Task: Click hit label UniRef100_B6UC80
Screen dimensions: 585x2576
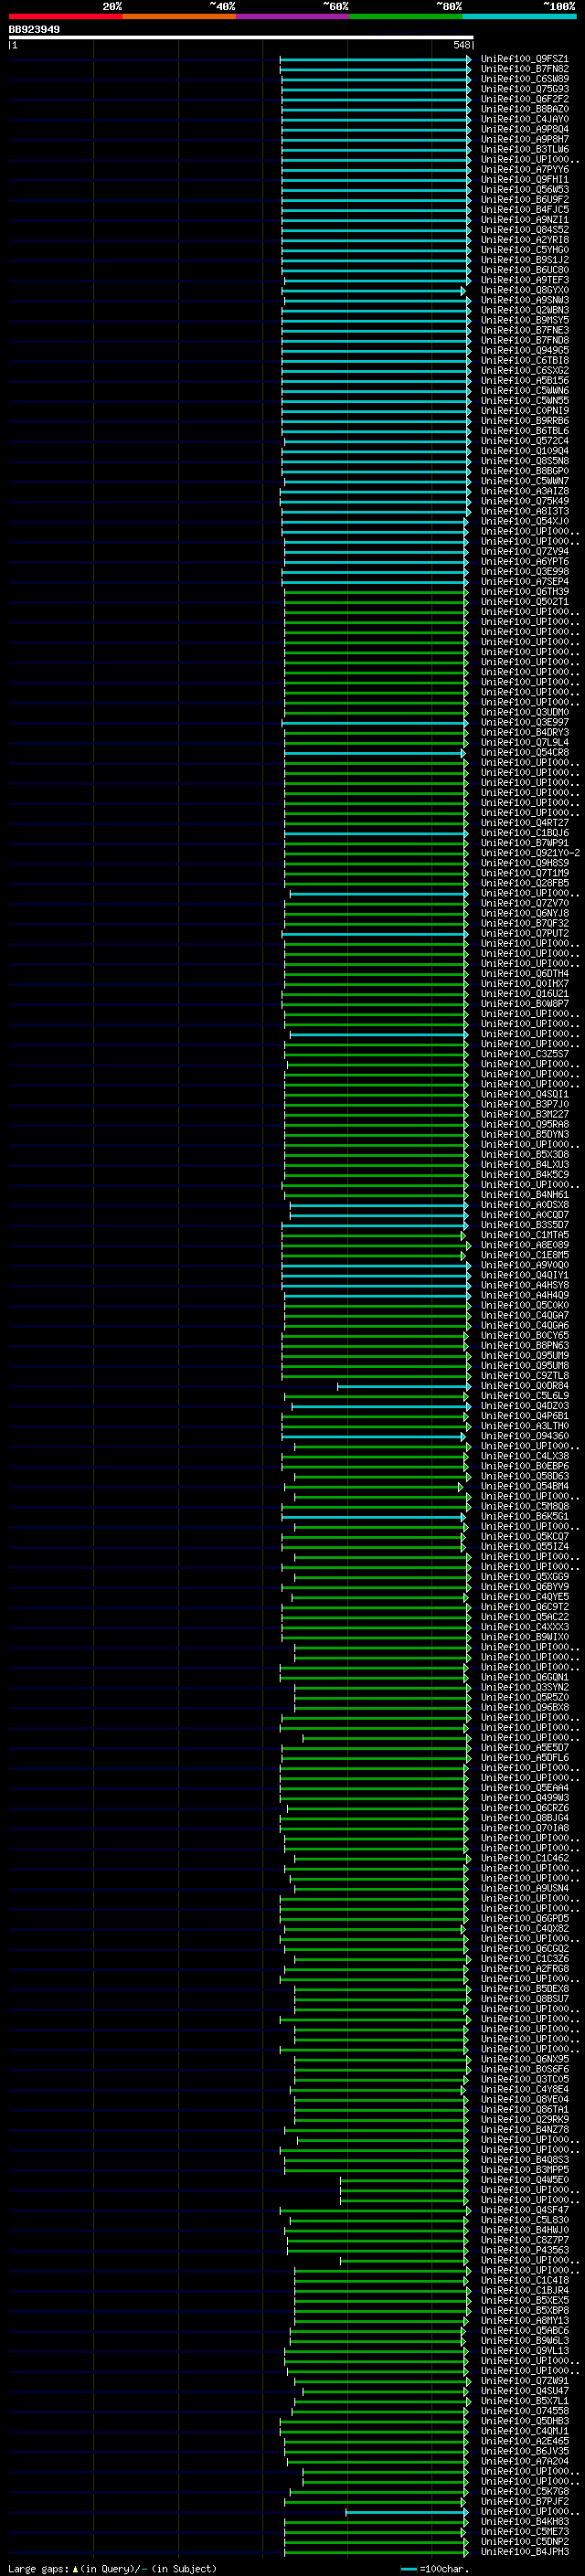Action: pyautogui.click(x=524, y=270)
